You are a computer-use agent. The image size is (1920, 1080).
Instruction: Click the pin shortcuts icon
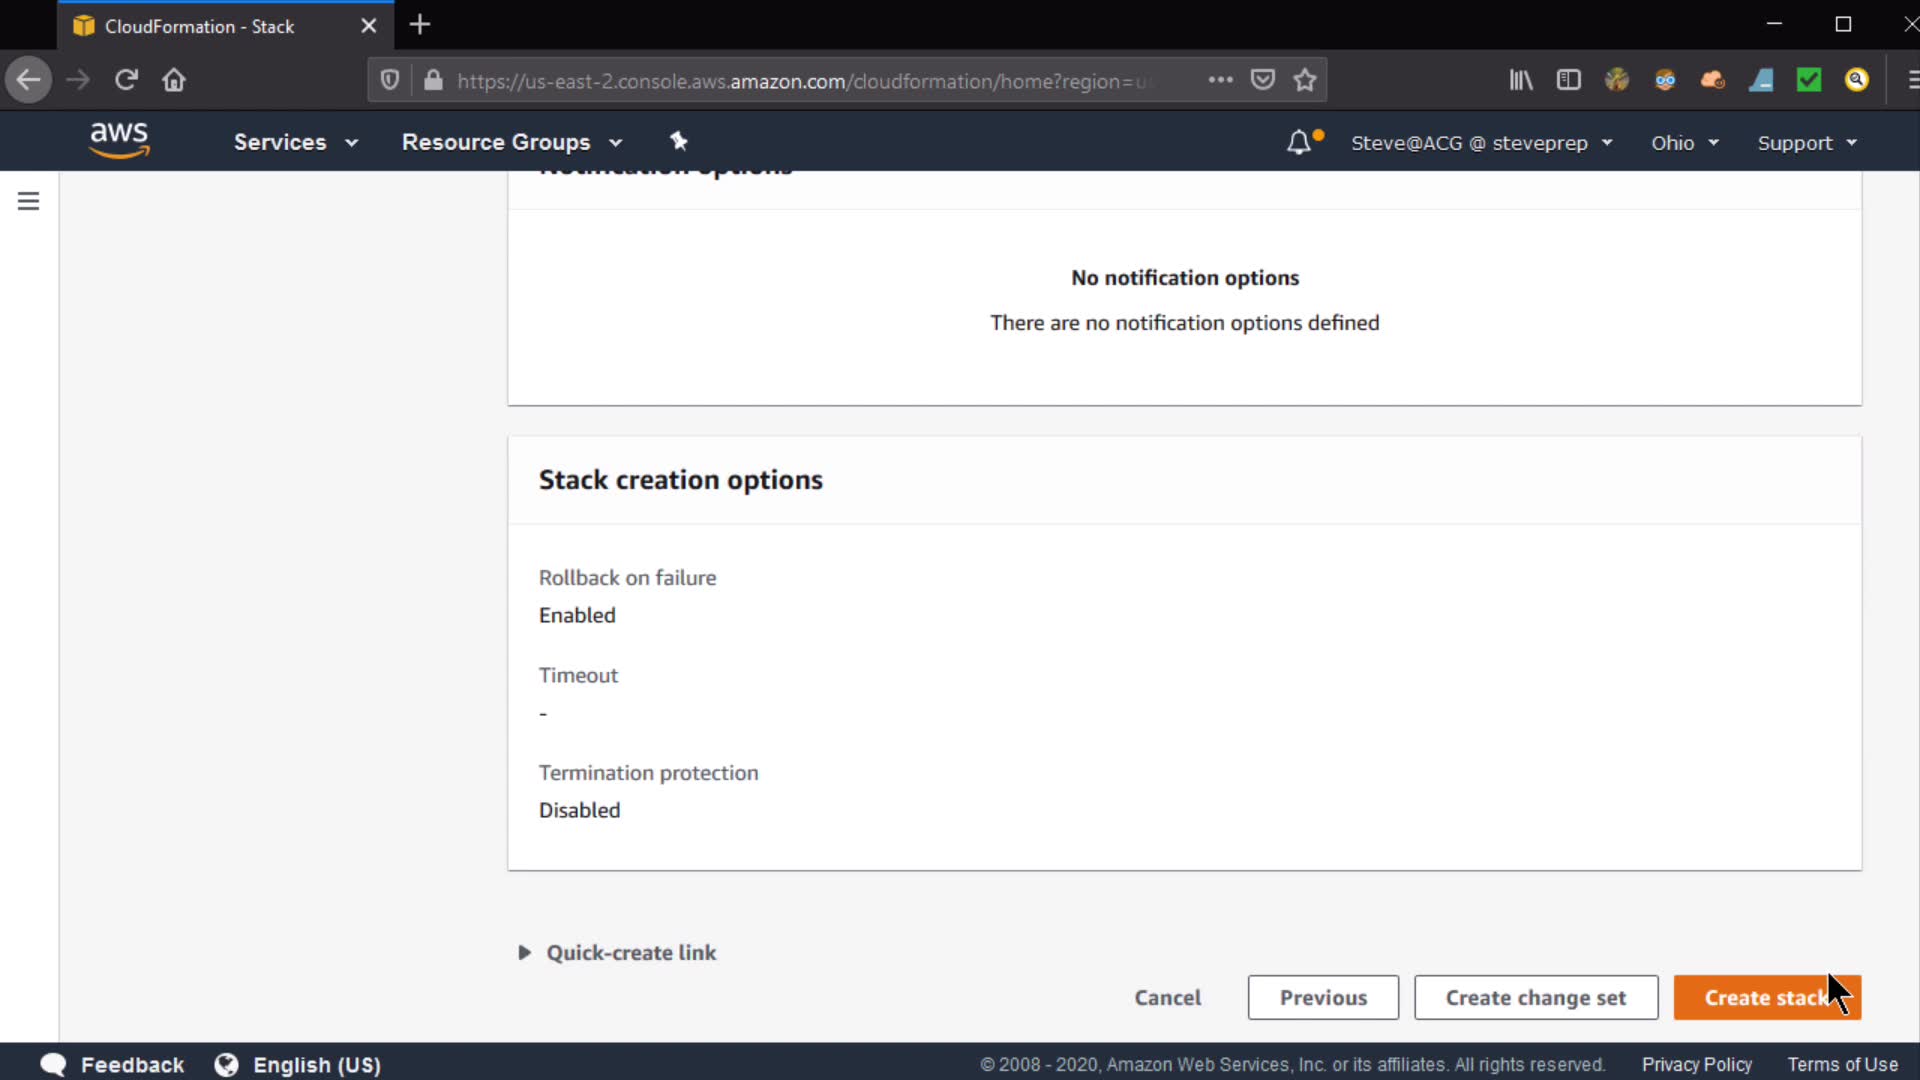(x=679, y=141)
